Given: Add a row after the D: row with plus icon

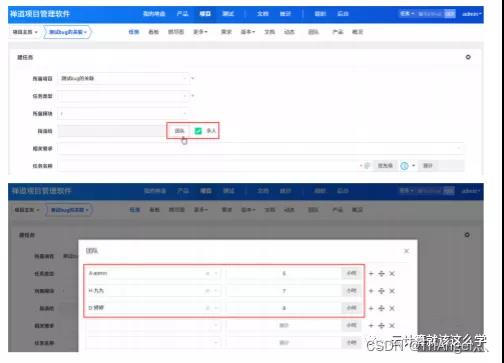Looking at the screenshot, I should [371, 309].
